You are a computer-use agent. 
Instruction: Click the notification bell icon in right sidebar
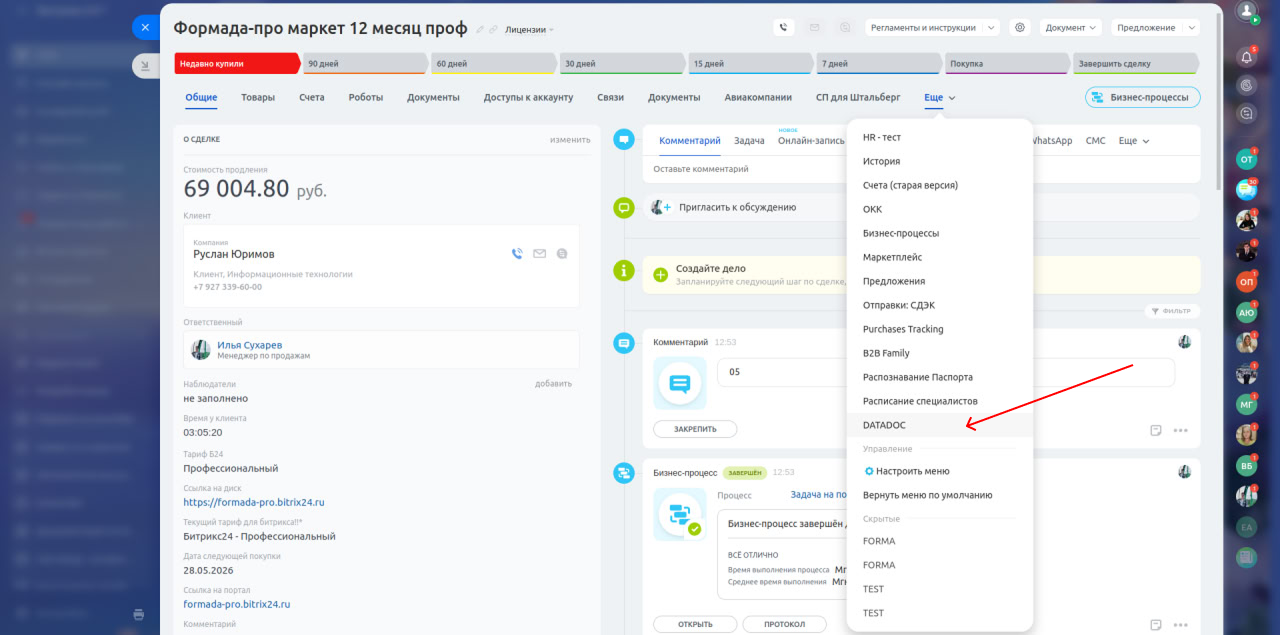point(1246,57)
